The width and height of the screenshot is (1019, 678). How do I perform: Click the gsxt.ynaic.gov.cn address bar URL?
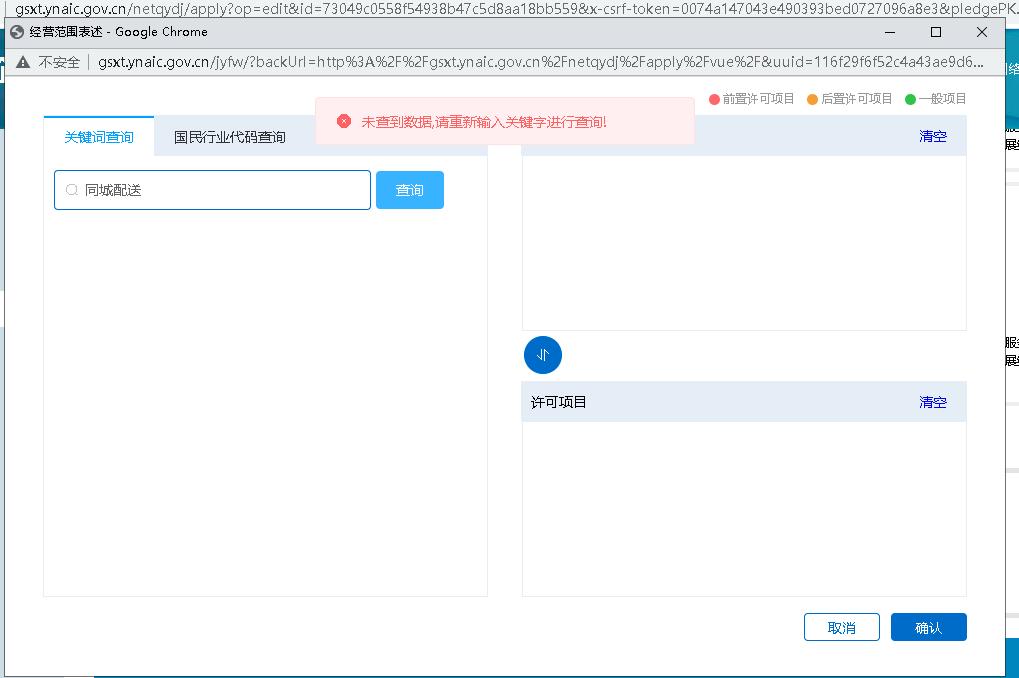click(540, 62)
